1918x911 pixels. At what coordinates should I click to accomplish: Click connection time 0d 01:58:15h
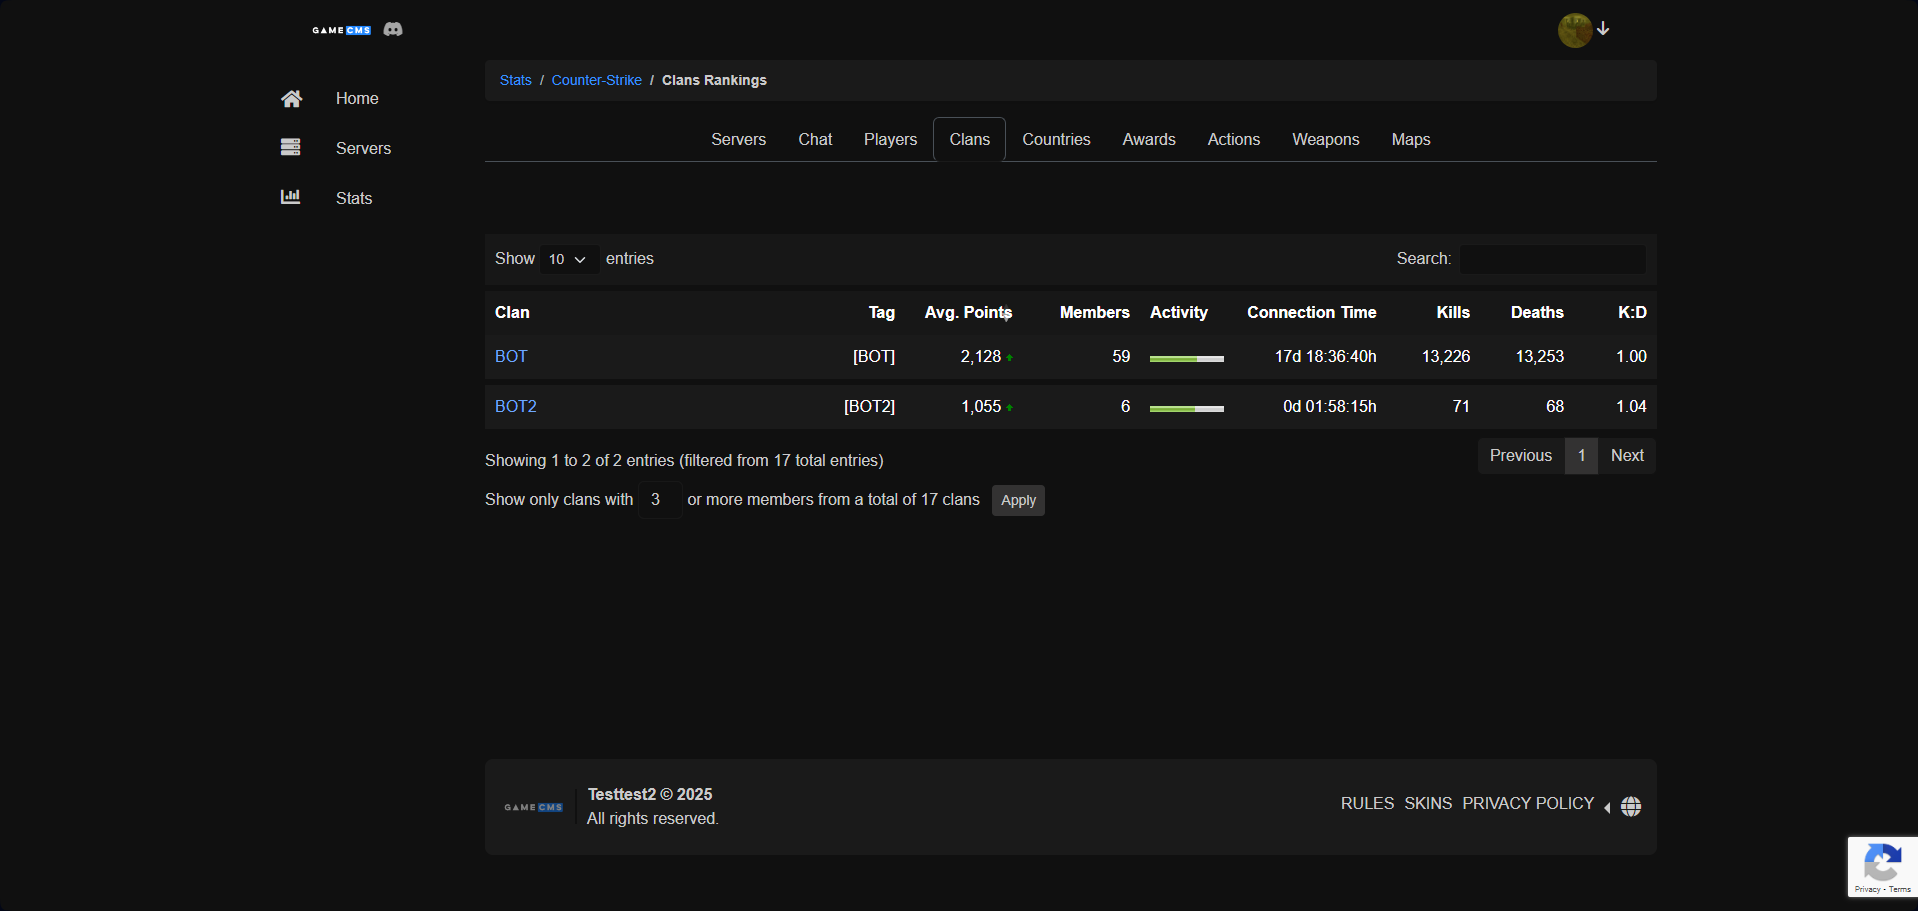[1329, 406]
